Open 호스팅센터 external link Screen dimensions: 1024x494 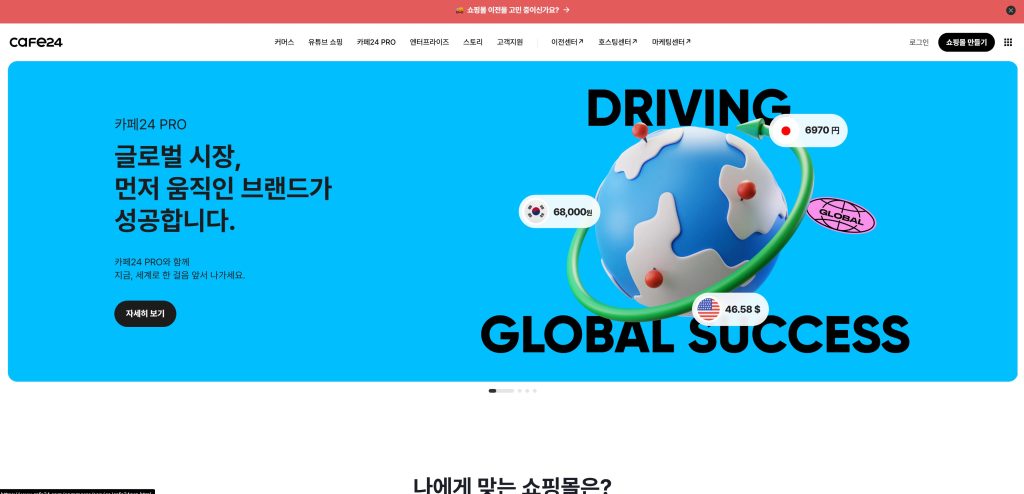(617, 42)
